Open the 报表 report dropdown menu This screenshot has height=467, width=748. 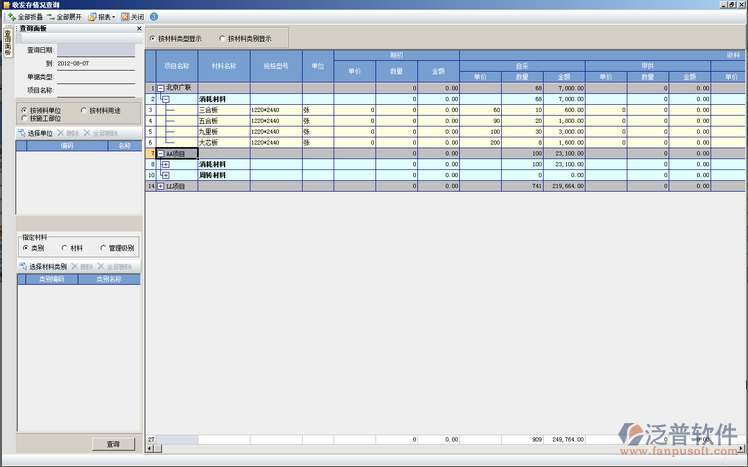point(100,17)
